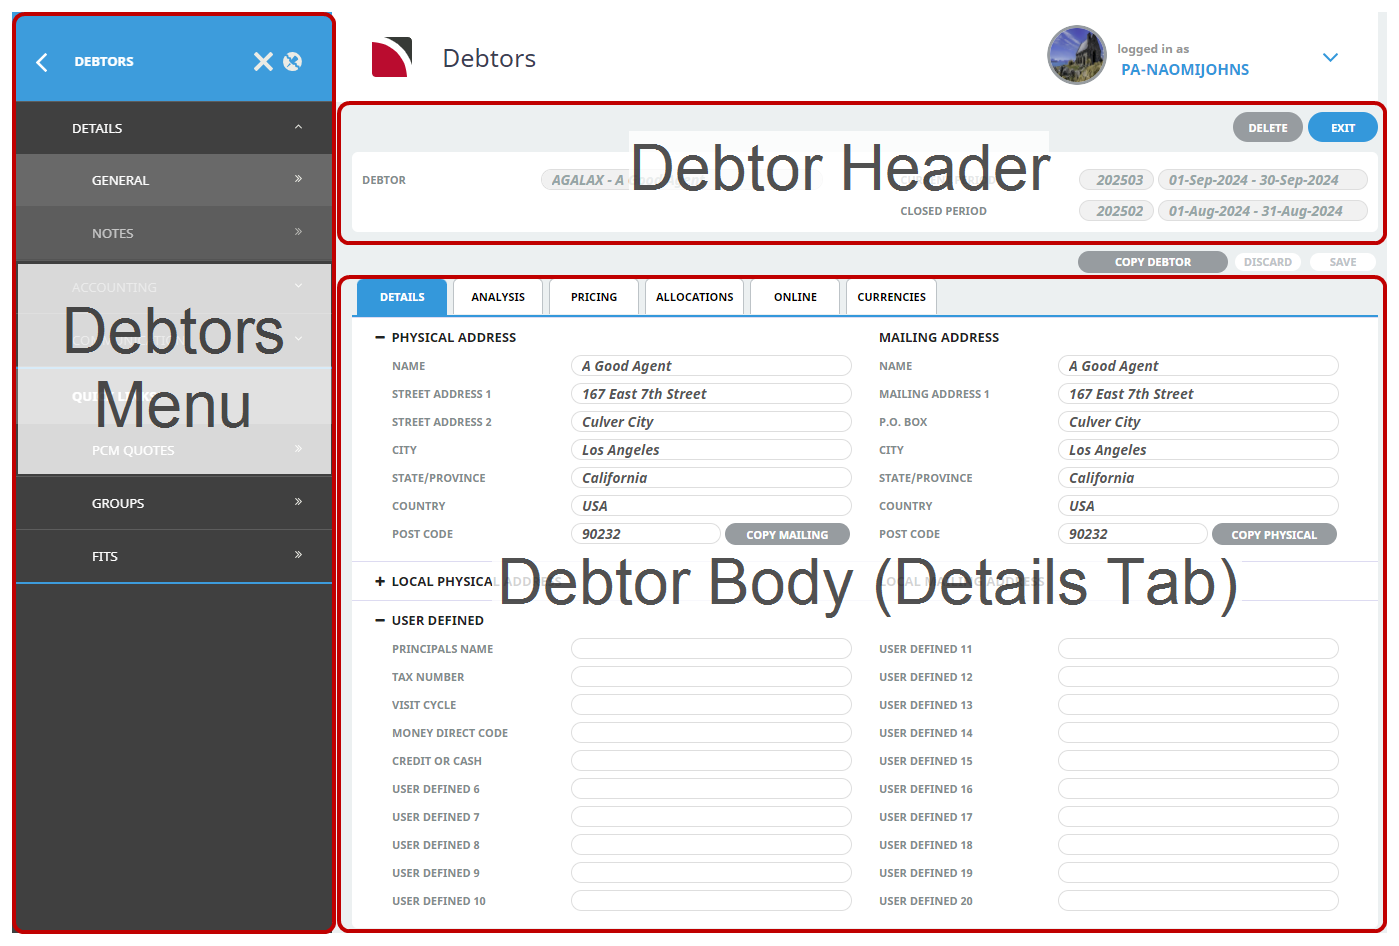Viewport: 1399px width, 946px height.
Task: Switch to the ONLINE tab
Action: [795, 297]
